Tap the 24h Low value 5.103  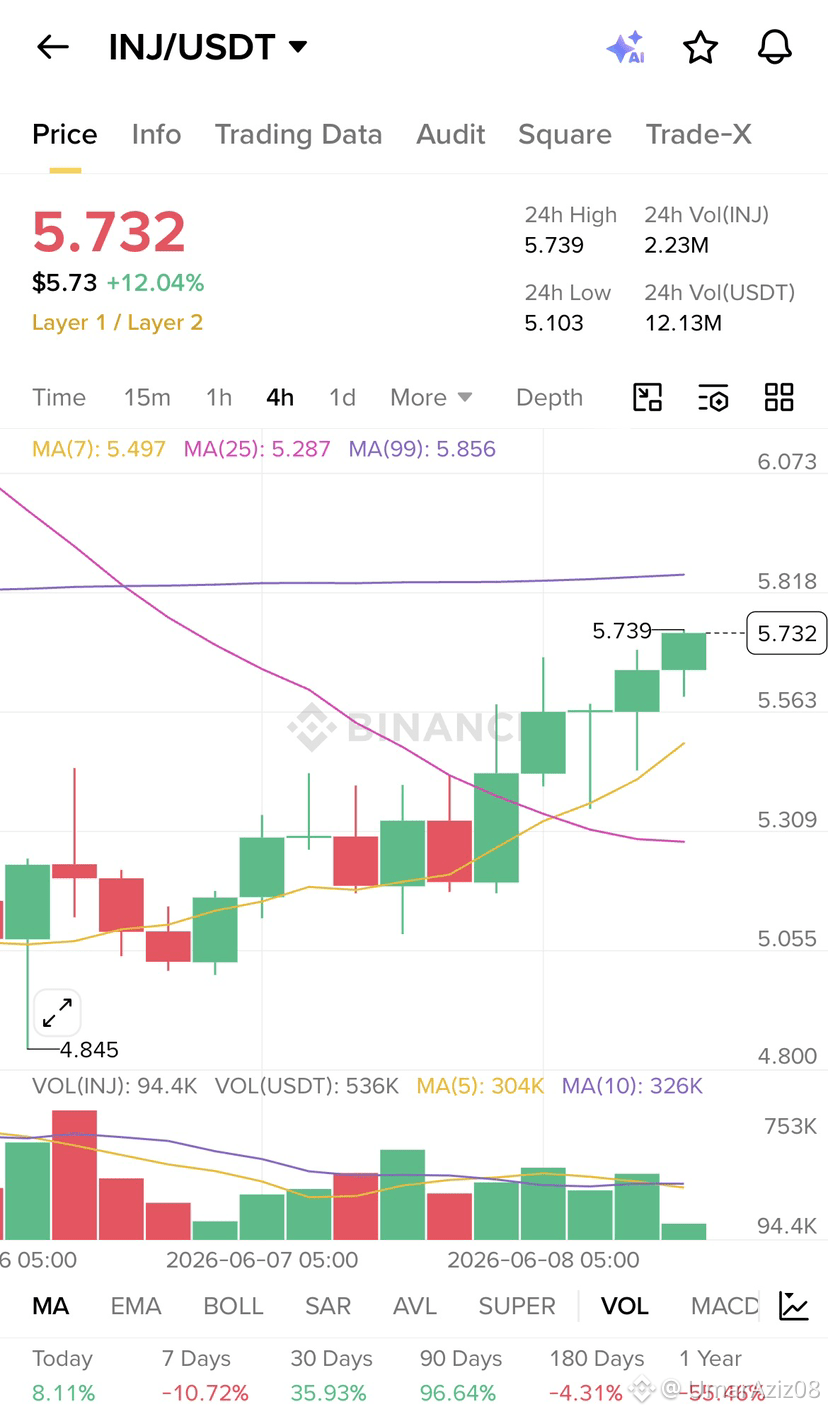coord(554,323)
